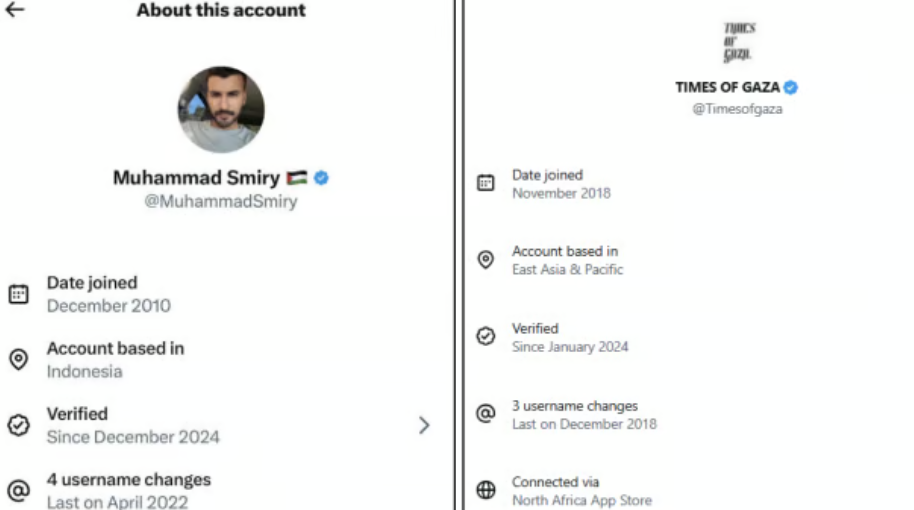Image resolution: width=914 pixels, height=510 pixels.
Task: Click the back arrow icon
Action: (x=15, y=10)
